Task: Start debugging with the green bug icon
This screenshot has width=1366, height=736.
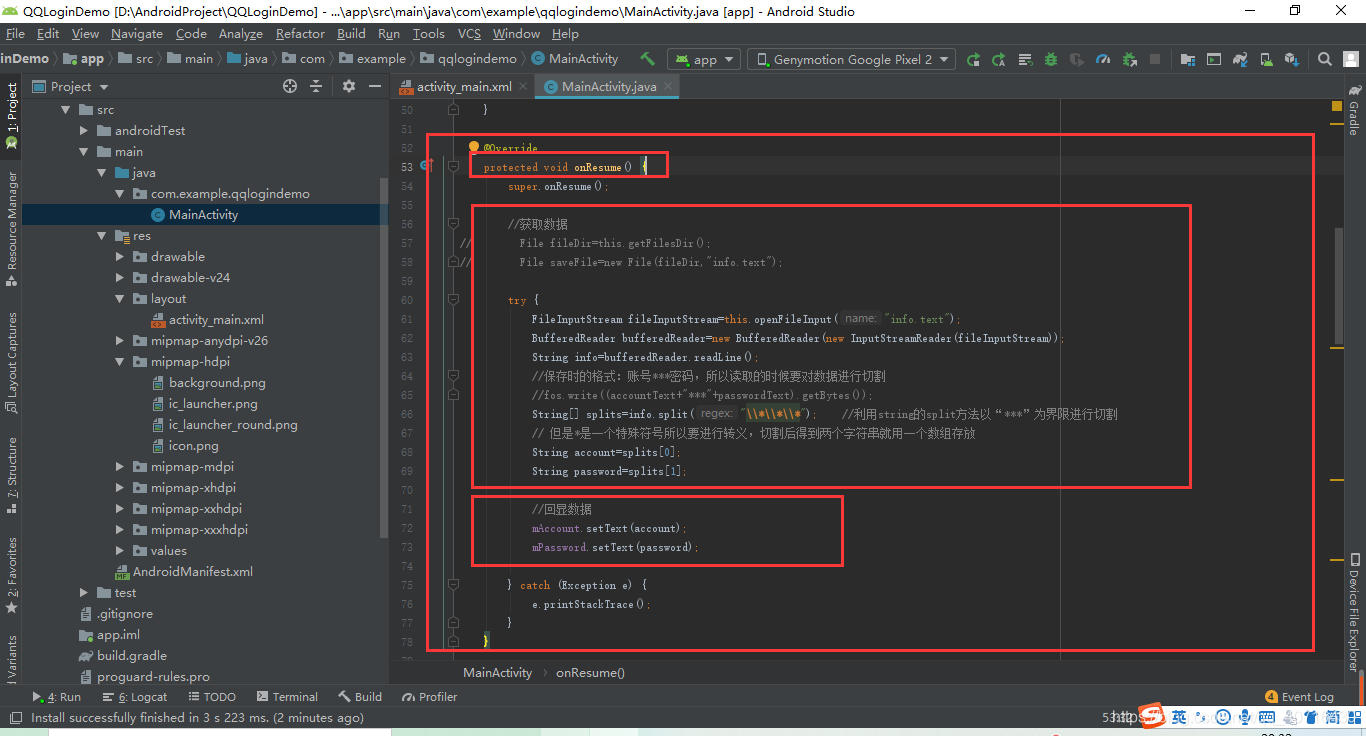Action: pos(1051,59)
